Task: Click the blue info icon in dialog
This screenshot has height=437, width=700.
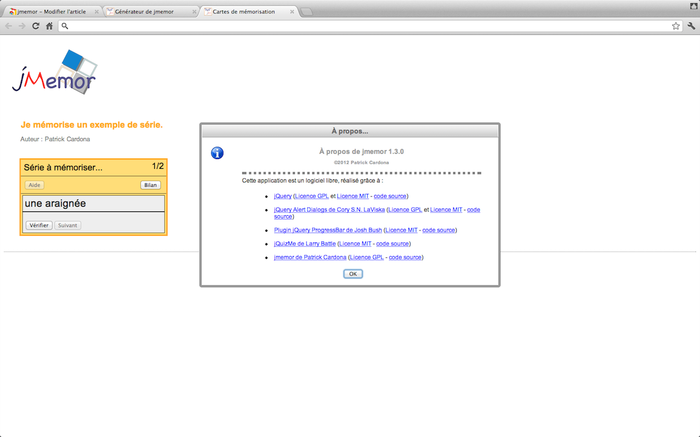Action: pos(217,153)
